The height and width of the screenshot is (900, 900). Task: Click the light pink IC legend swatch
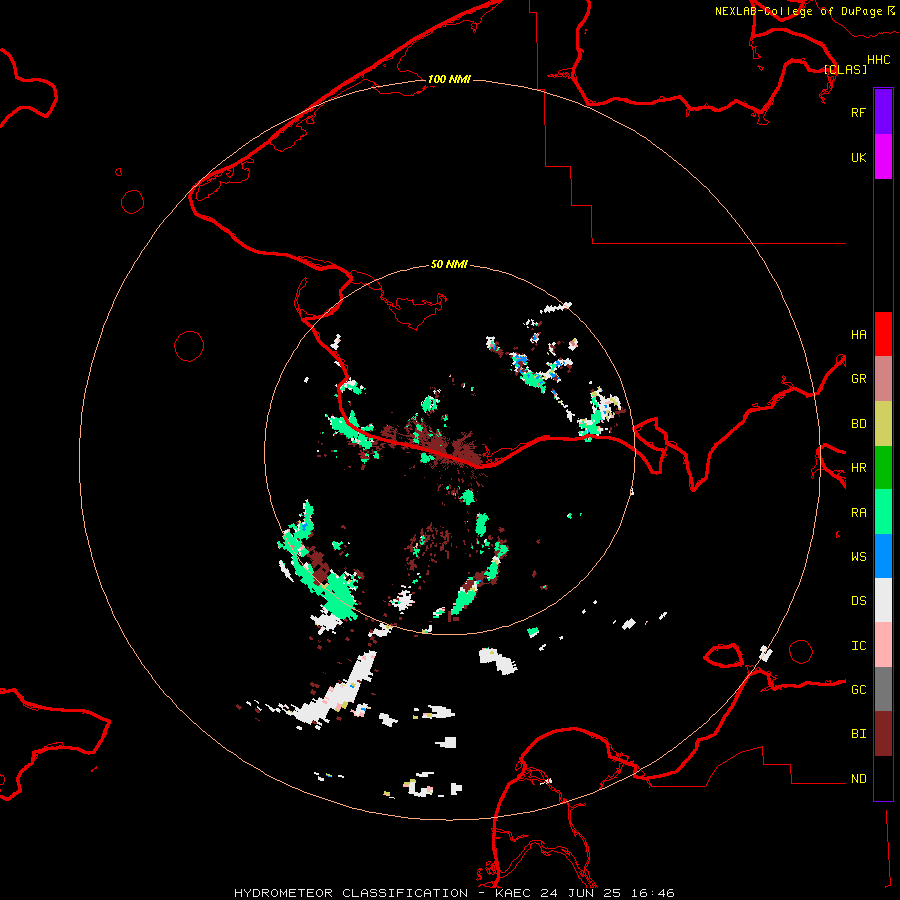883,645
